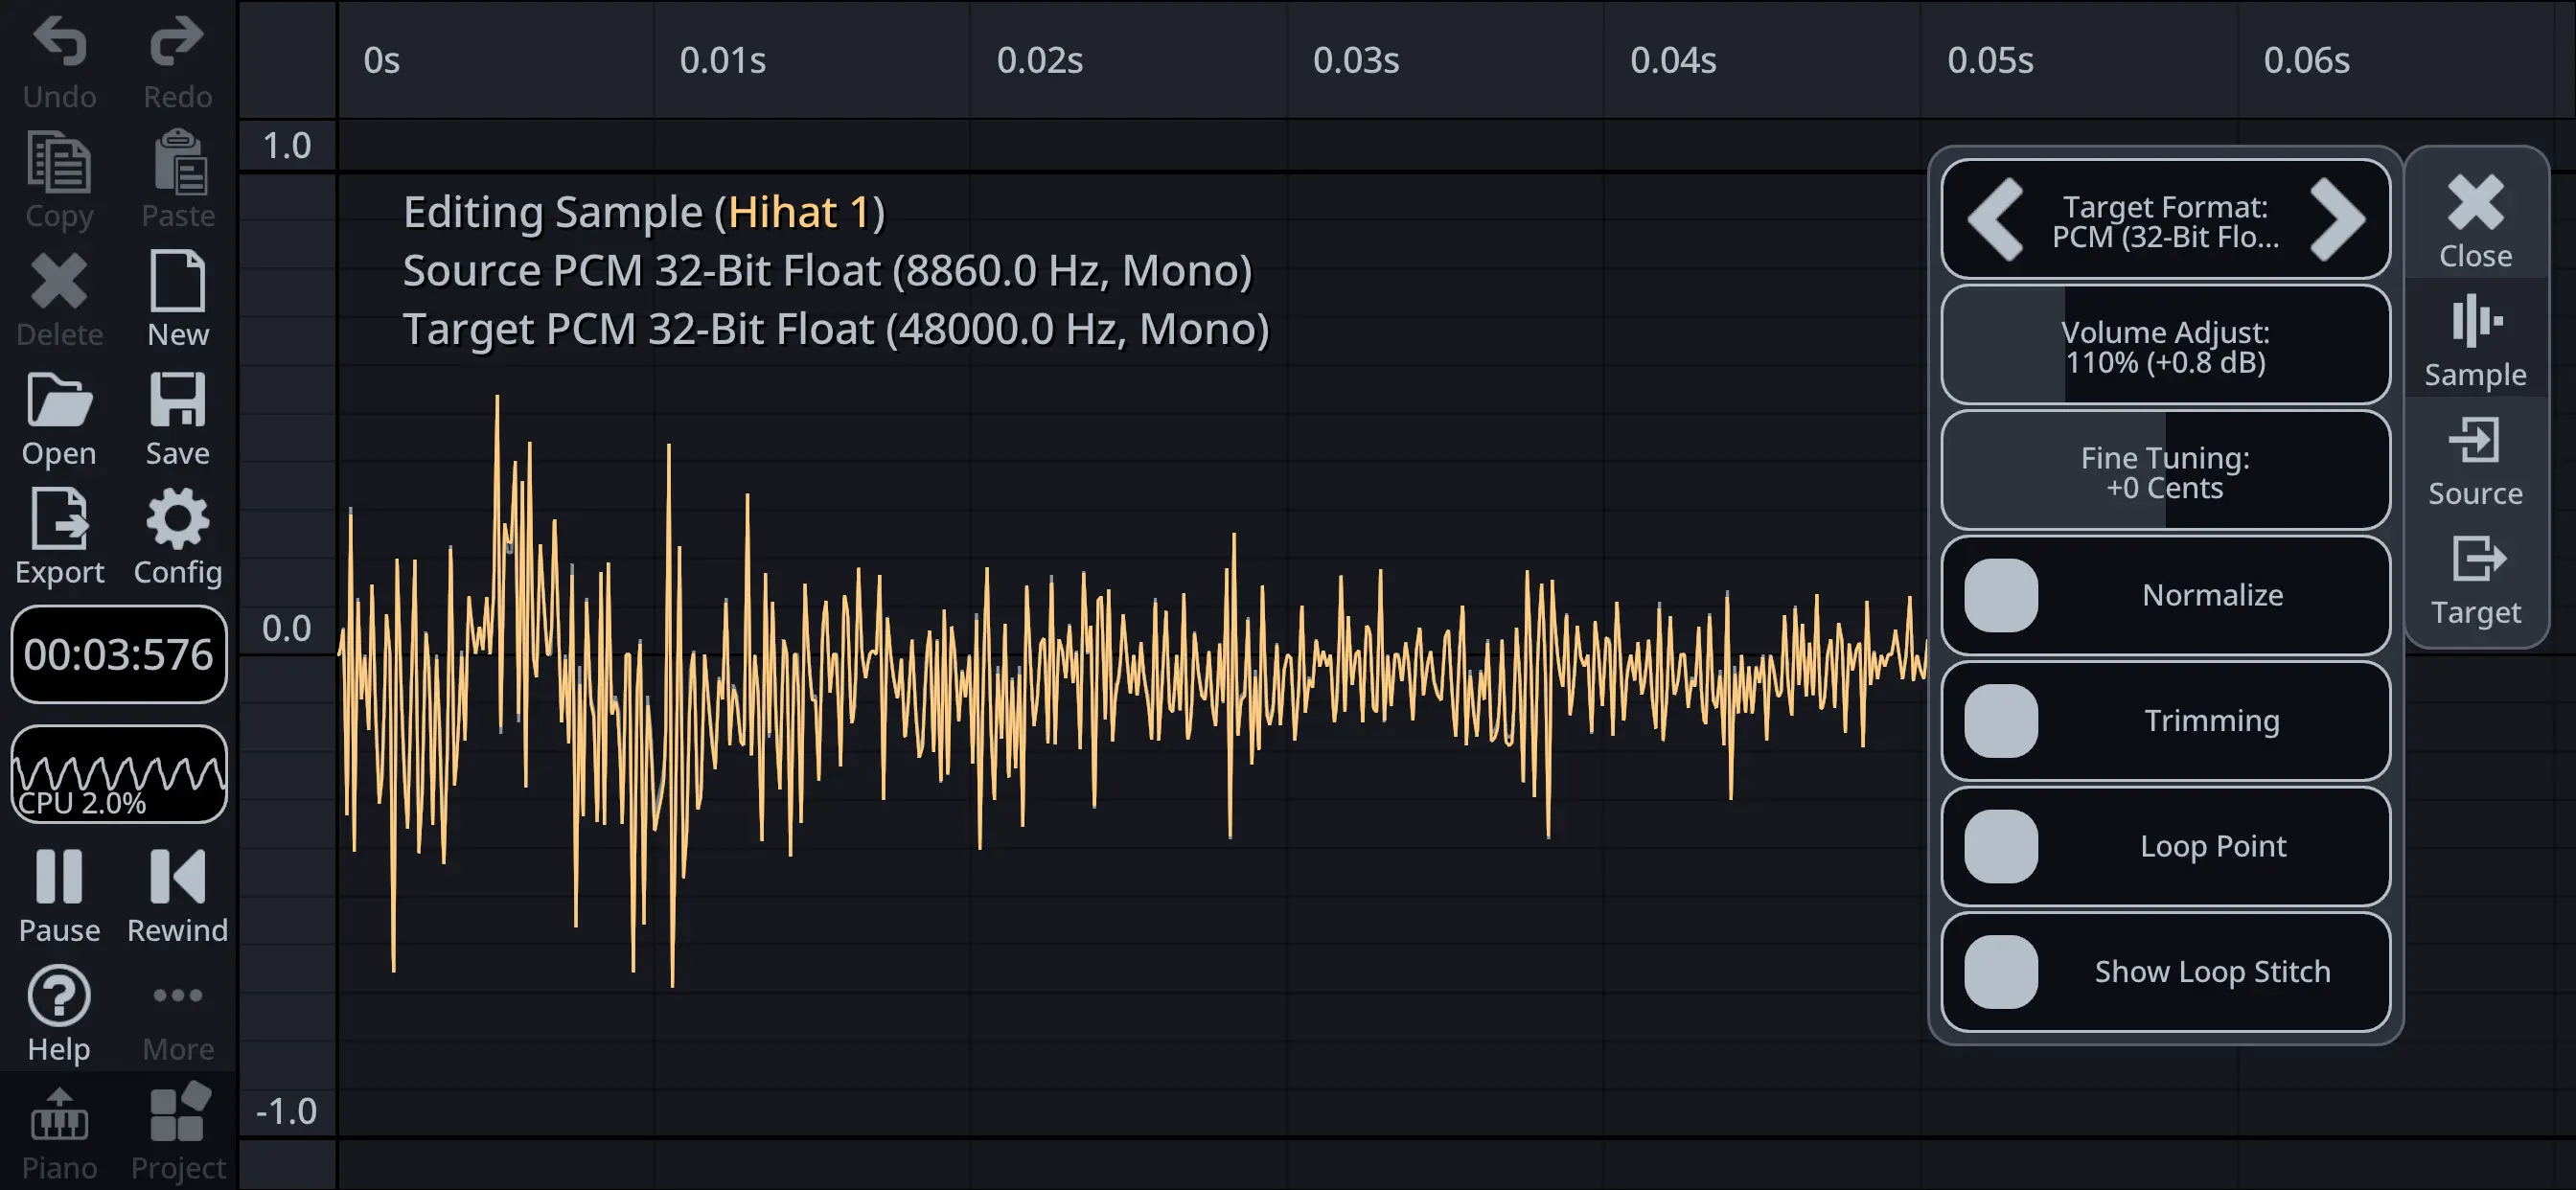Select previous Target Format with left chevron
2576x1190 pixels.
1996,220
